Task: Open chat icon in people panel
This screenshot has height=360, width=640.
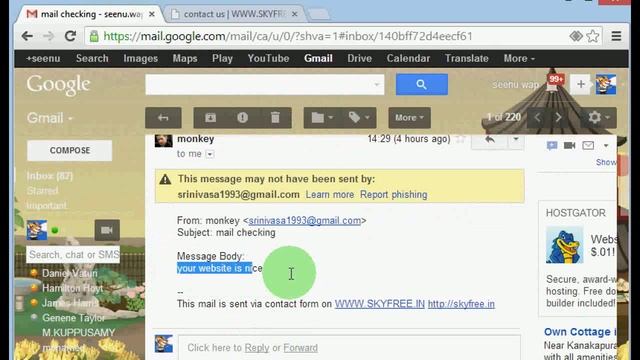Action: pos(552,146)
